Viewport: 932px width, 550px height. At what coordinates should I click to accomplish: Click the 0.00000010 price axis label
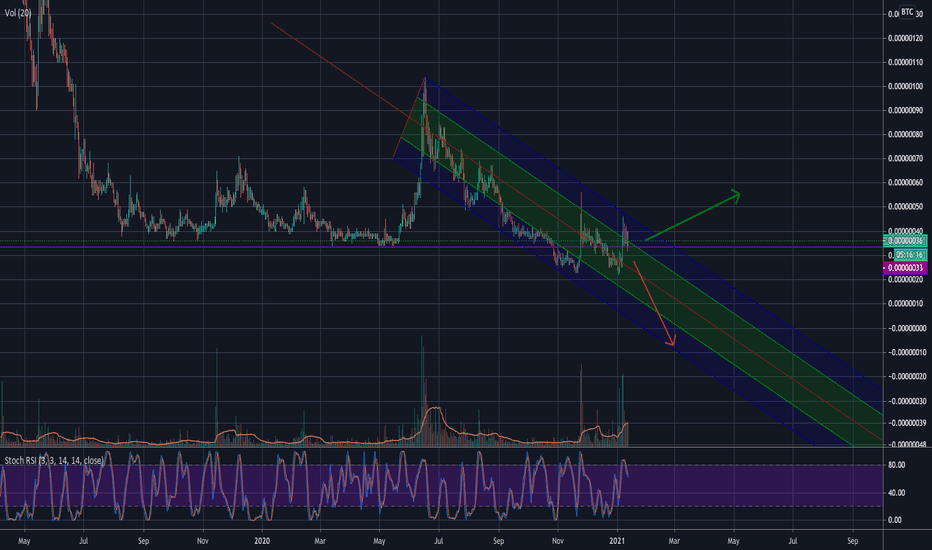click(906, 304)
